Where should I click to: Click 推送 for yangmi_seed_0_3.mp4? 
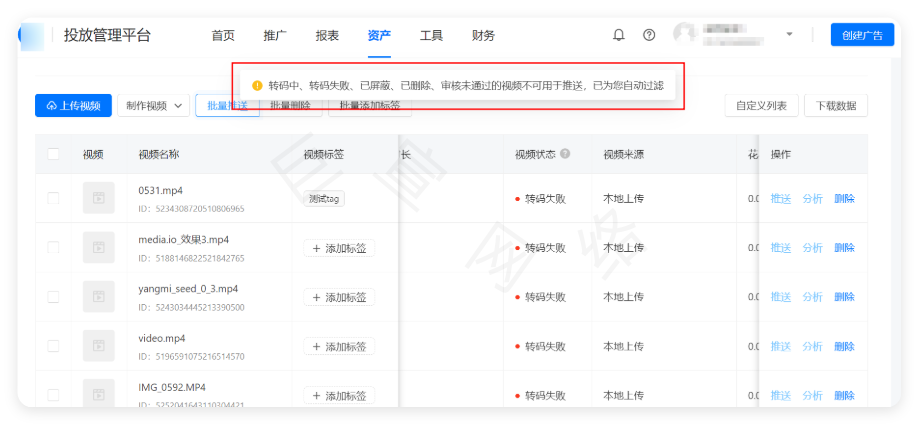click(x=781, y=297)
